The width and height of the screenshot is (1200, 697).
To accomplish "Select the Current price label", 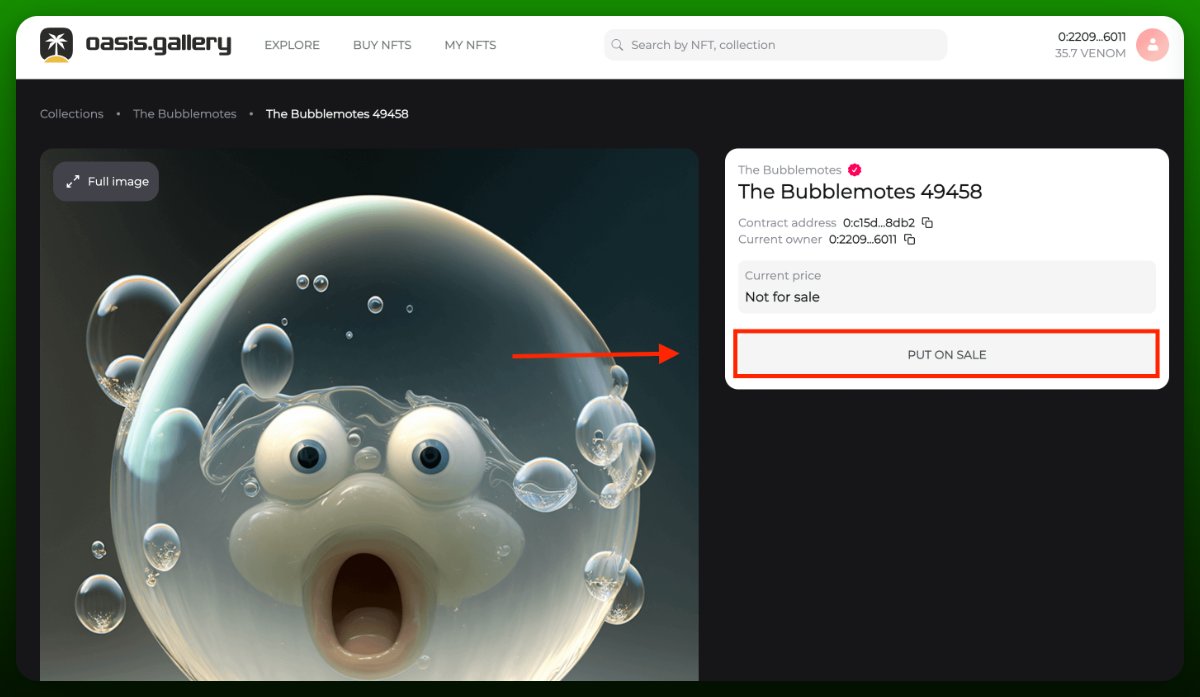I will 783,276.
